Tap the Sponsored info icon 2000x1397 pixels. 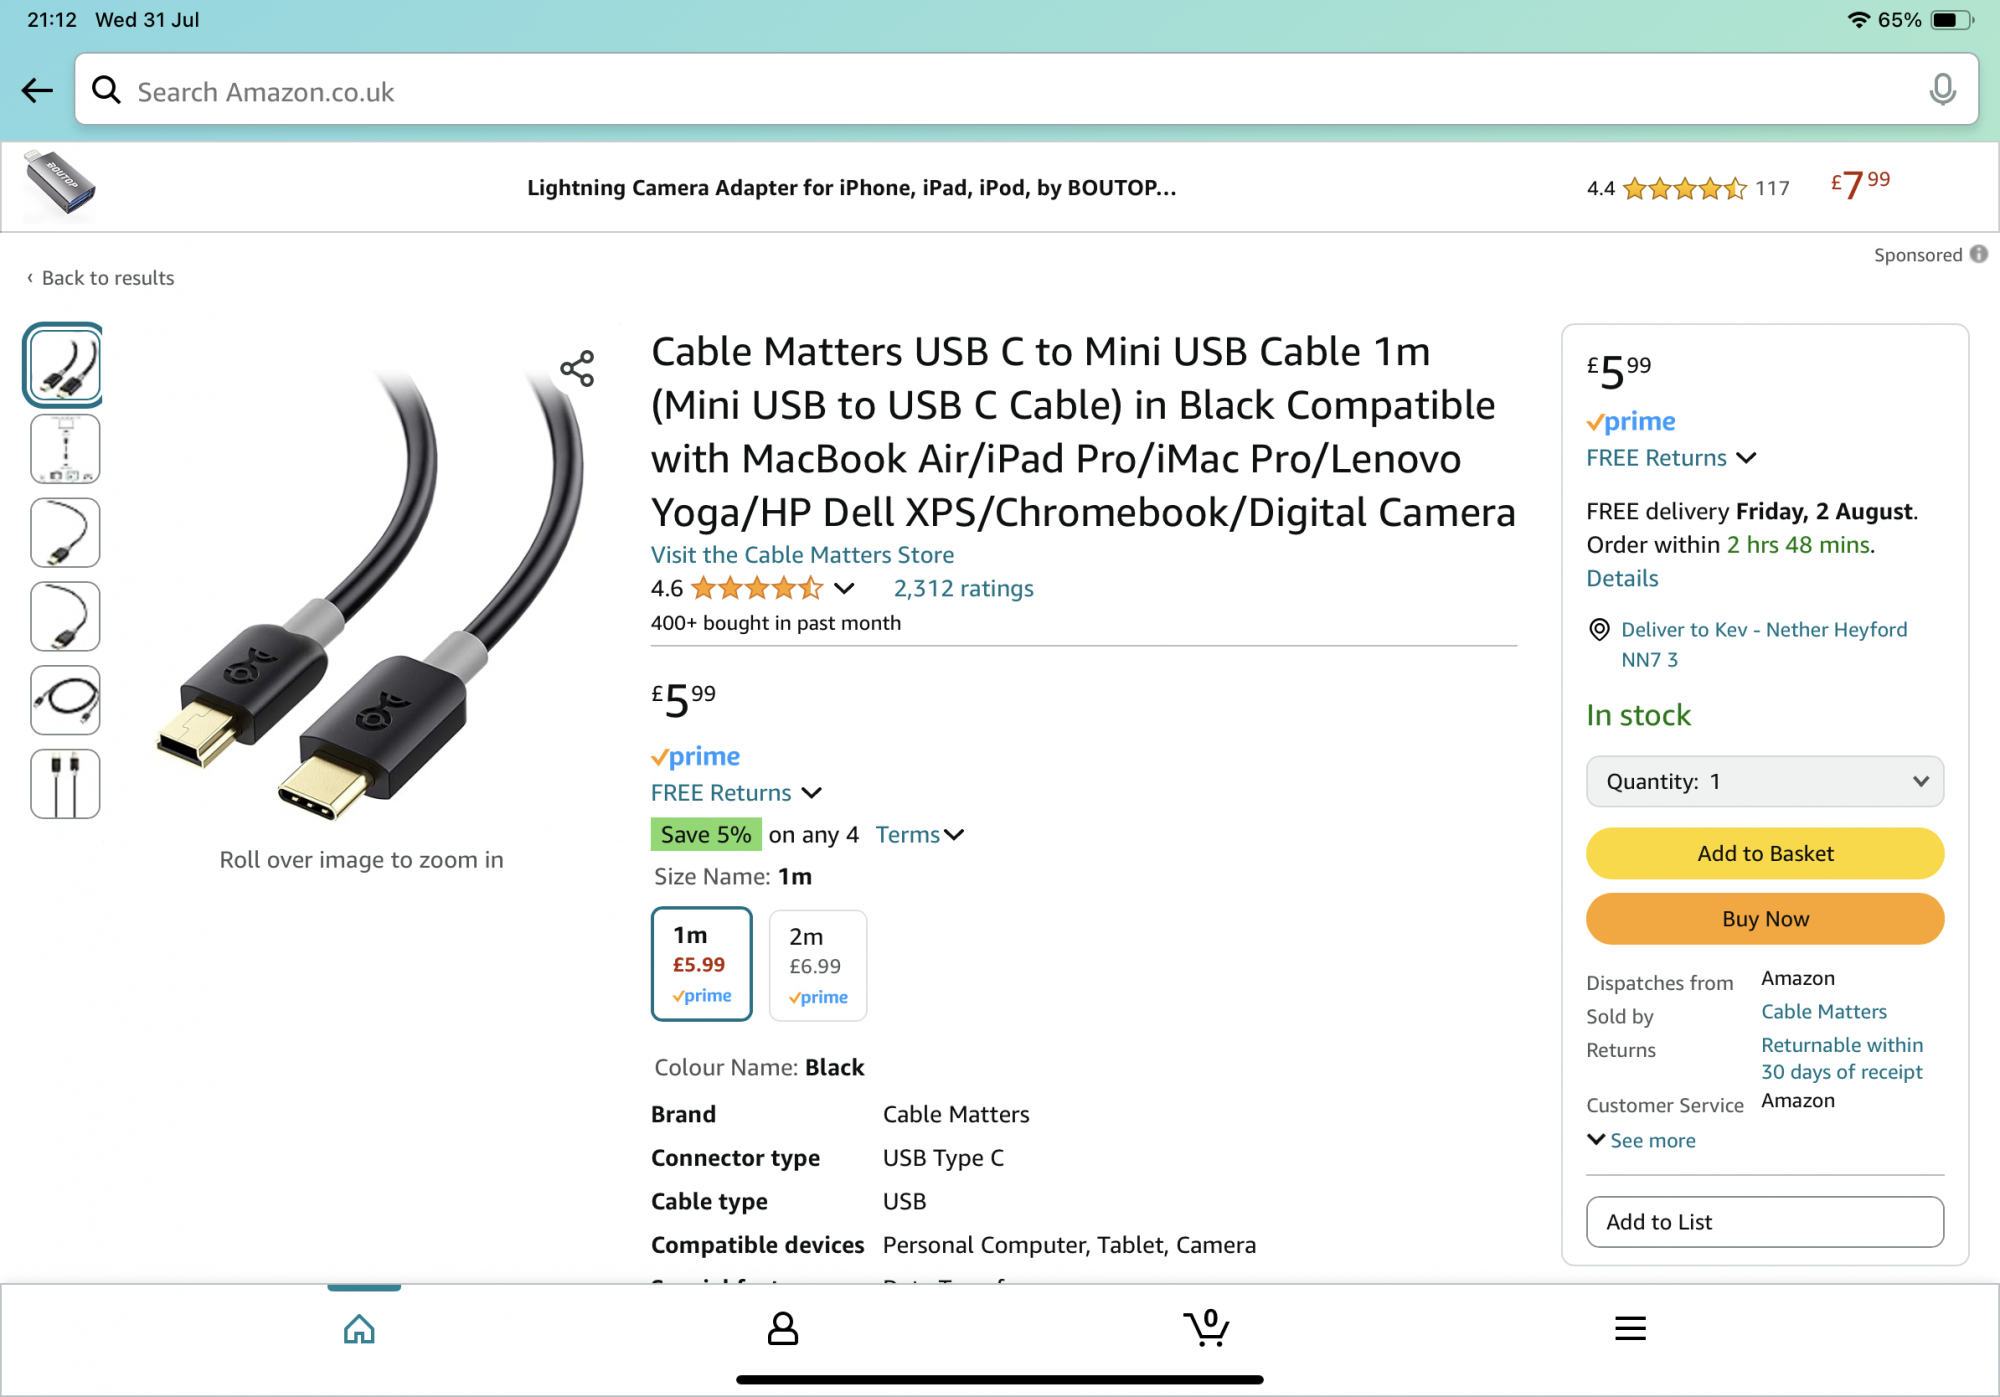(x=1979, y=254)
